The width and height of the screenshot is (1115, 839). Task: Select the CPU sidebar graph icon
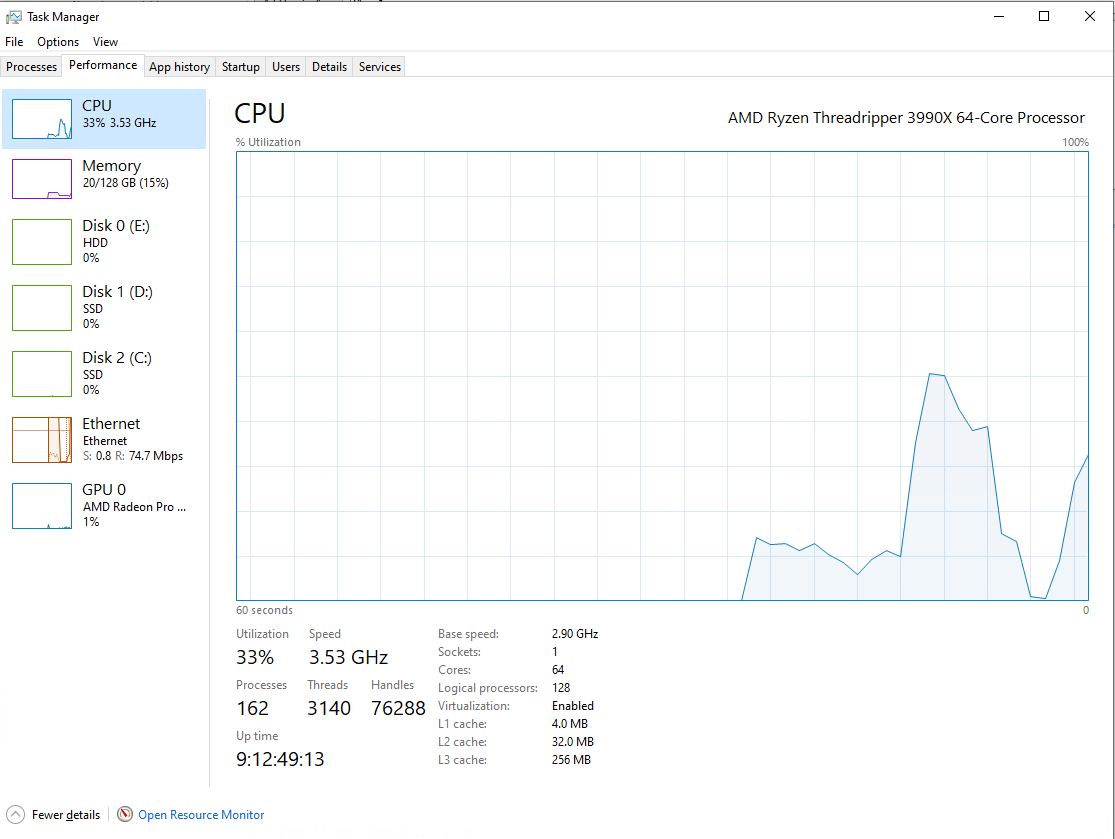[41, 117]
